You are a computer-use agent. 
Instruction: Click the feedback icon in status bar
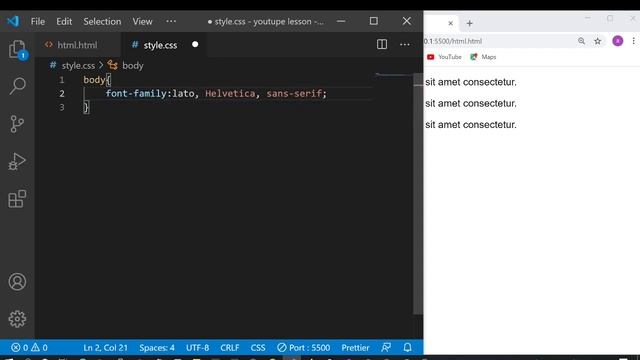tap(386, 347)
